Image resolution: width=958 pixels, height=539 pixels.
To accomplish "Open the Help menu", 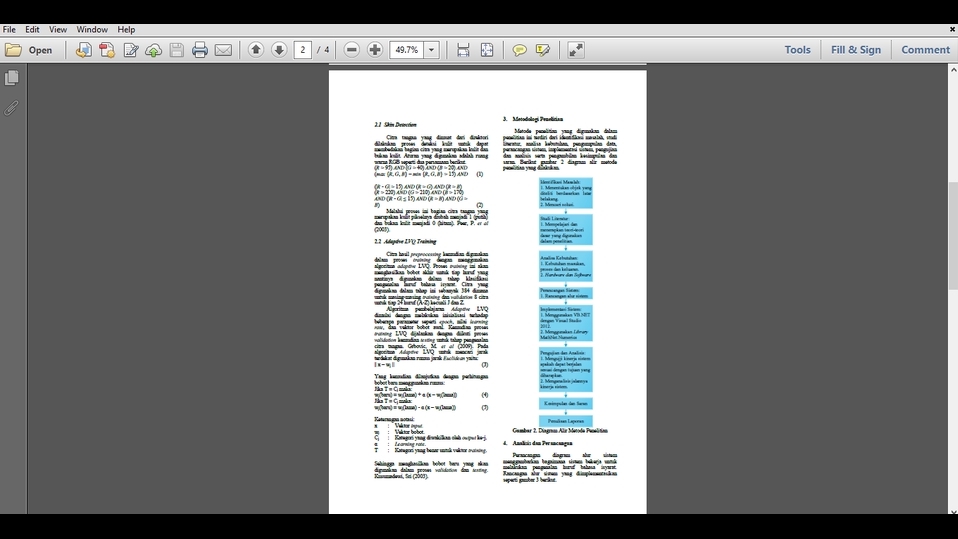I will tap(126, 29).
